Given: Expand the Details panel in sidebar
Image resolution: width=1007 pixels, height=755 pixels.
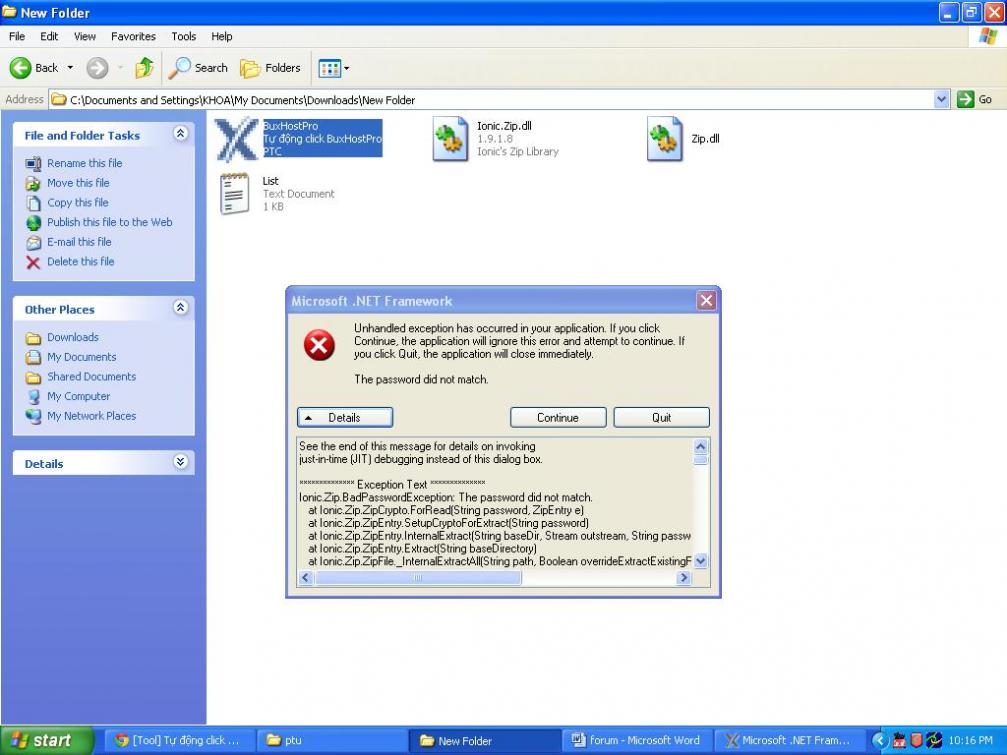Looking at the screenshot, I should click(x=180, y=462).
